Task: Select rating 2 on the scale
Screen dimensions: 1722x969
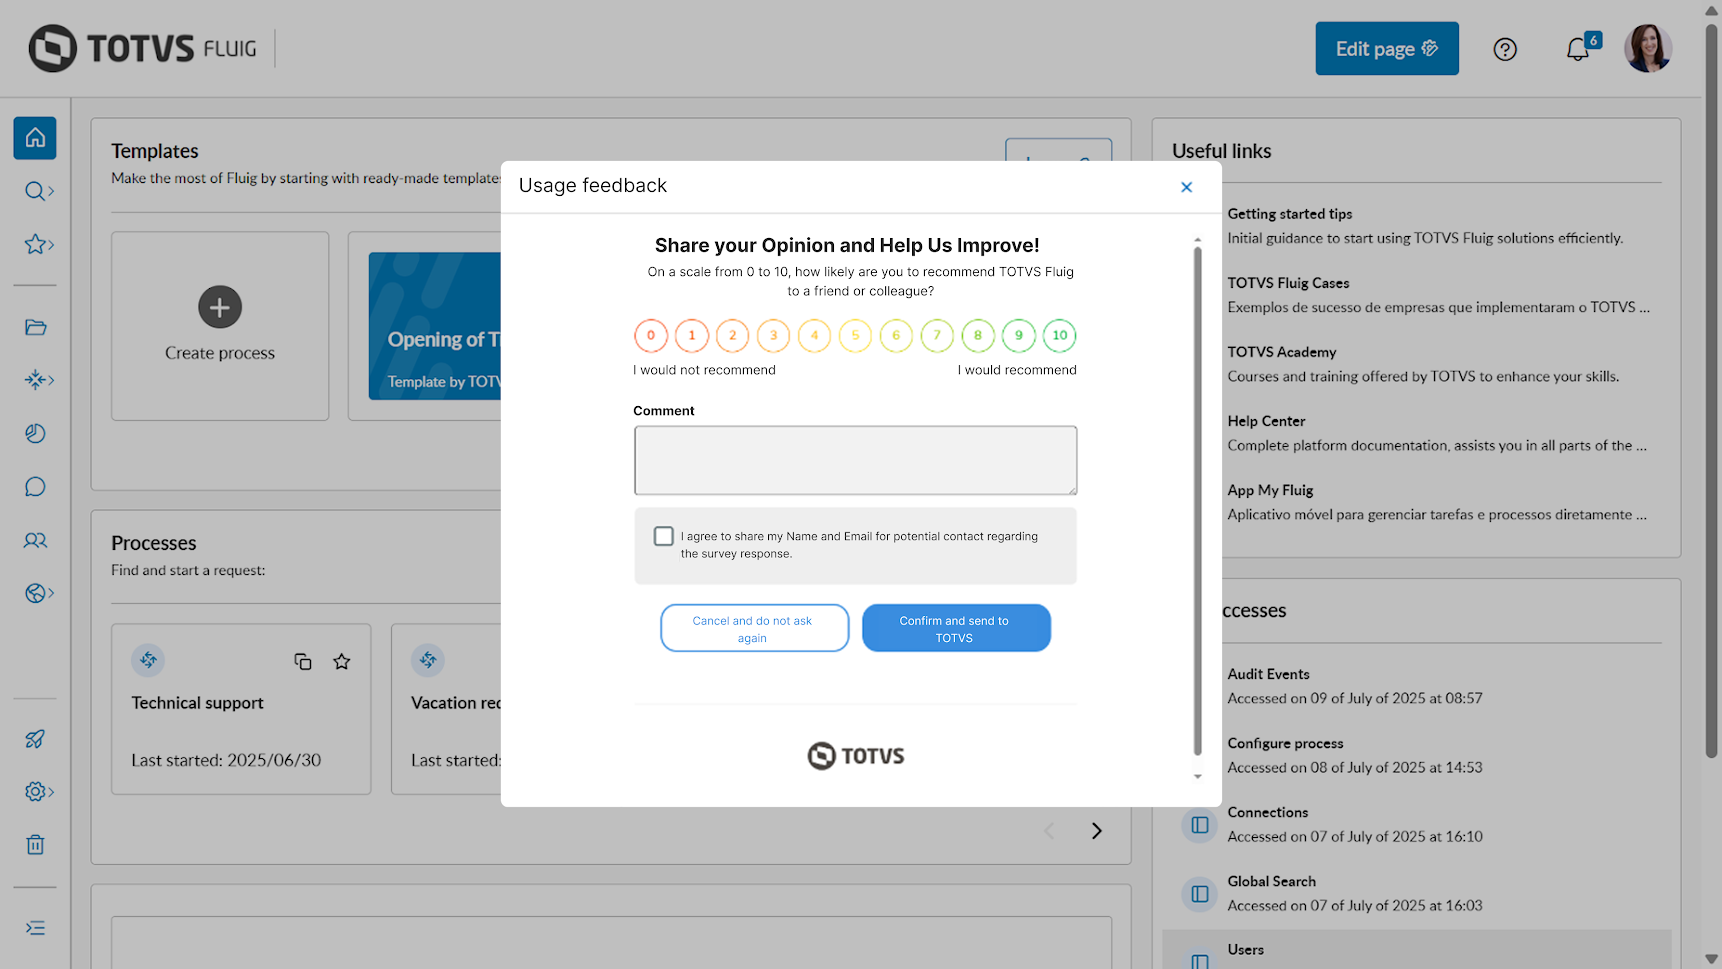Action: coord(733,336)
